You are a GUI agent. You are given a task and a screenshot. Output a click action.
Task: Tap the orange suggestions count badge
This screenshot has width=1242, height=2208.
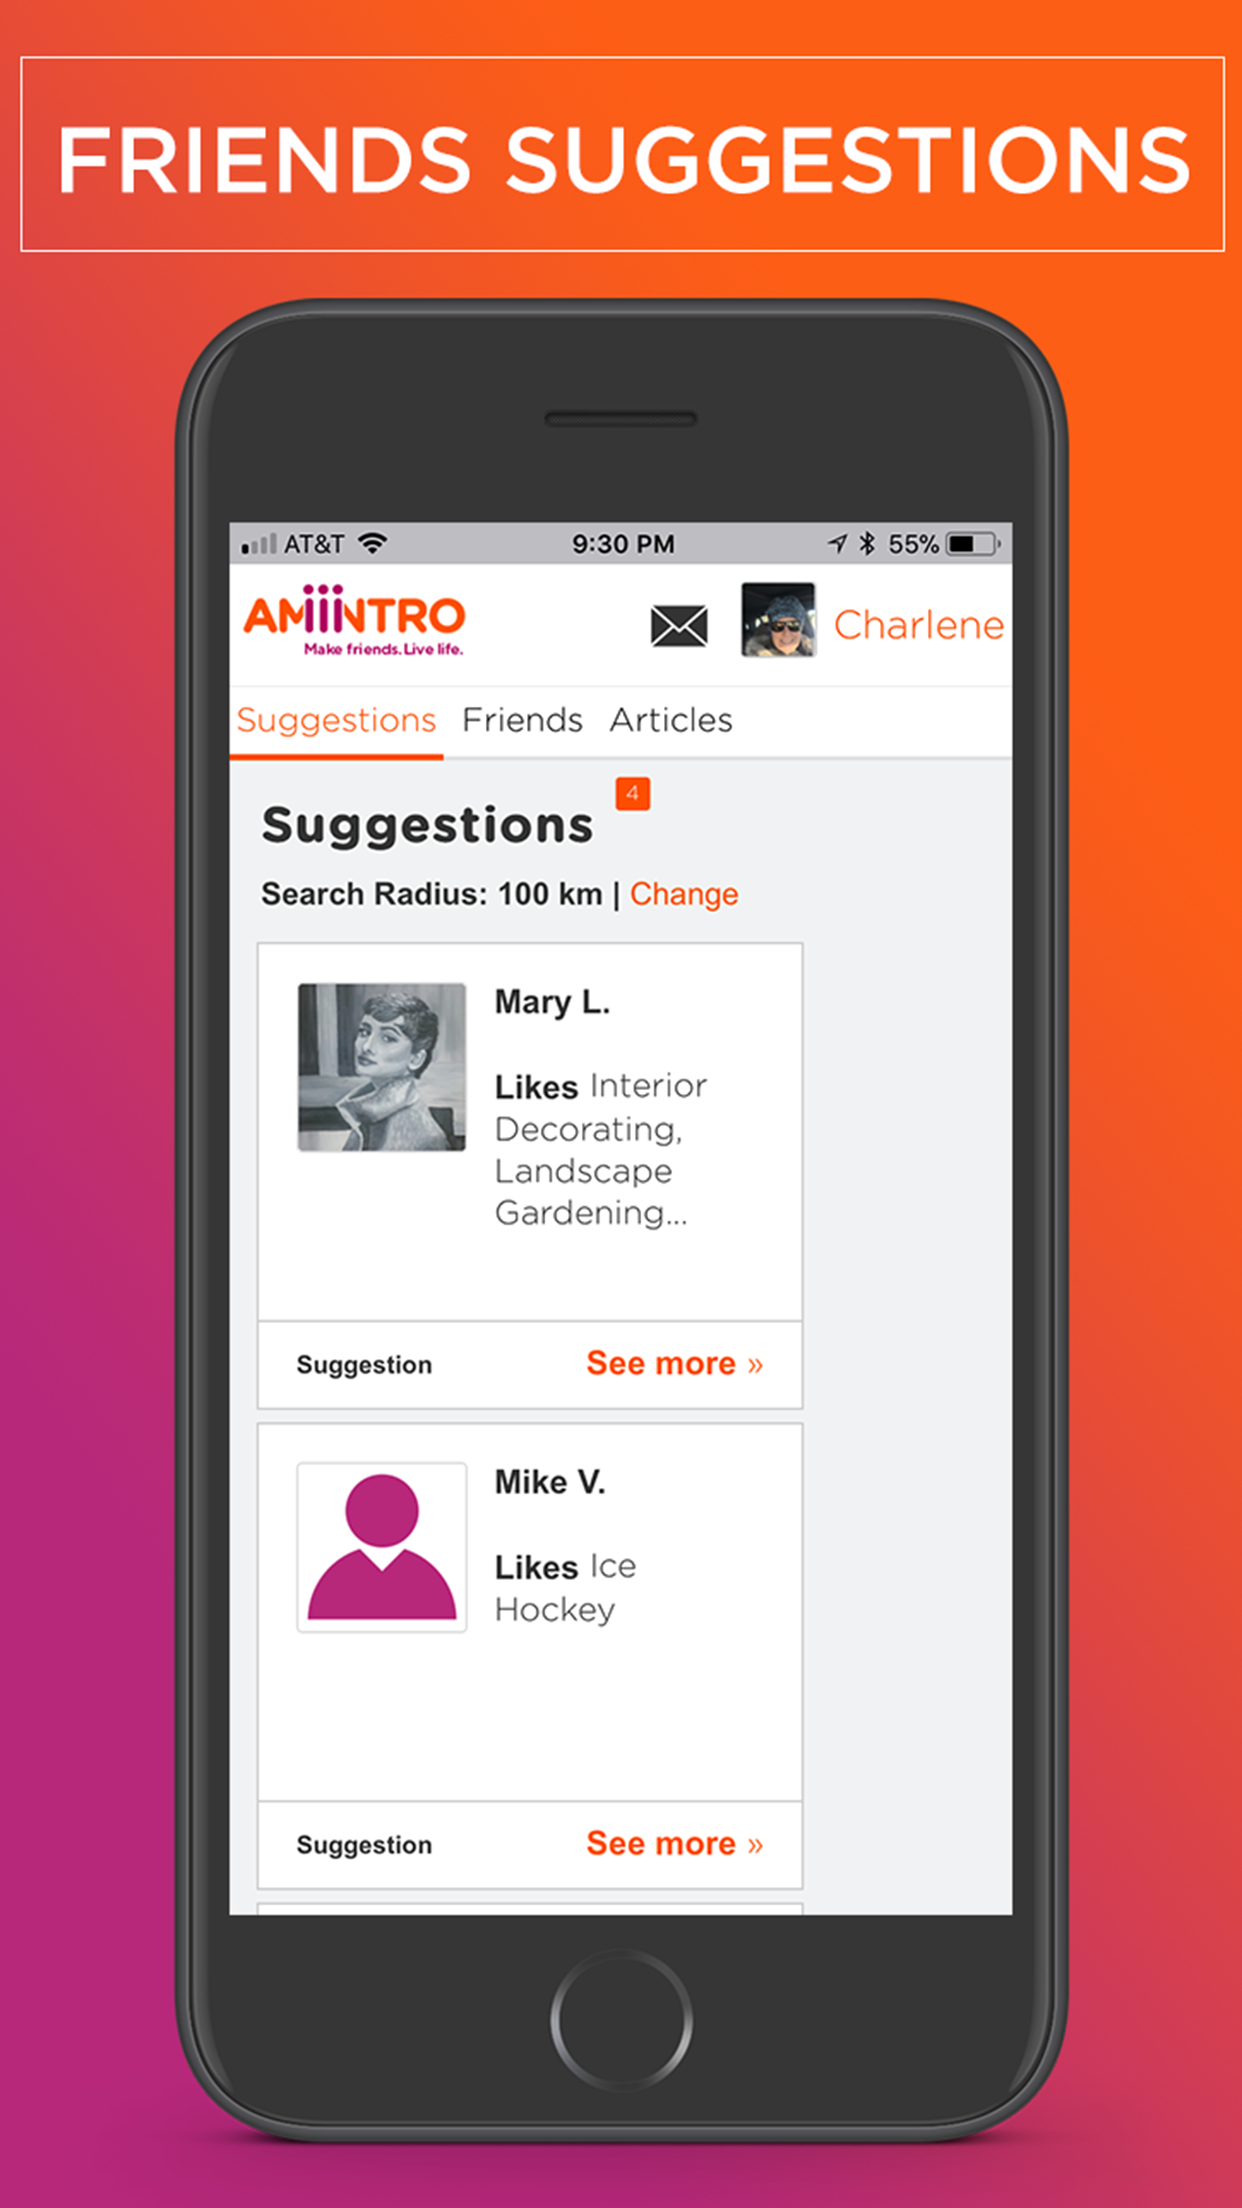pos(632,794)
